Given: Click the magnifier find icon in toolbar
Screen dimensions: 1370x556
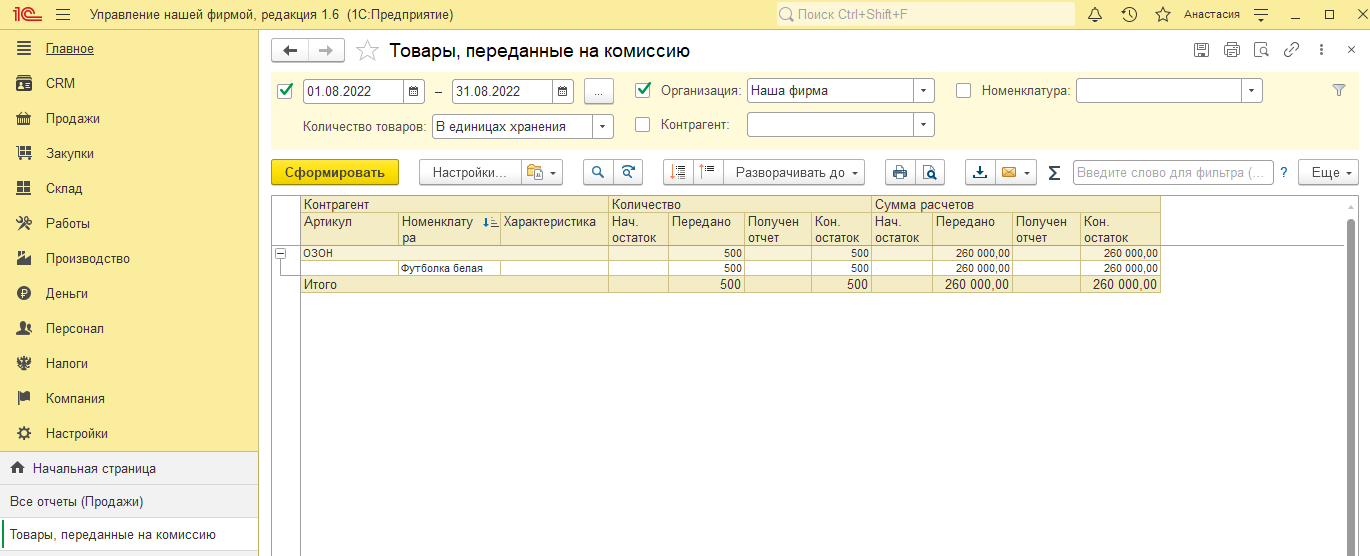Looking at the screenshot, I should click(598, 172).
